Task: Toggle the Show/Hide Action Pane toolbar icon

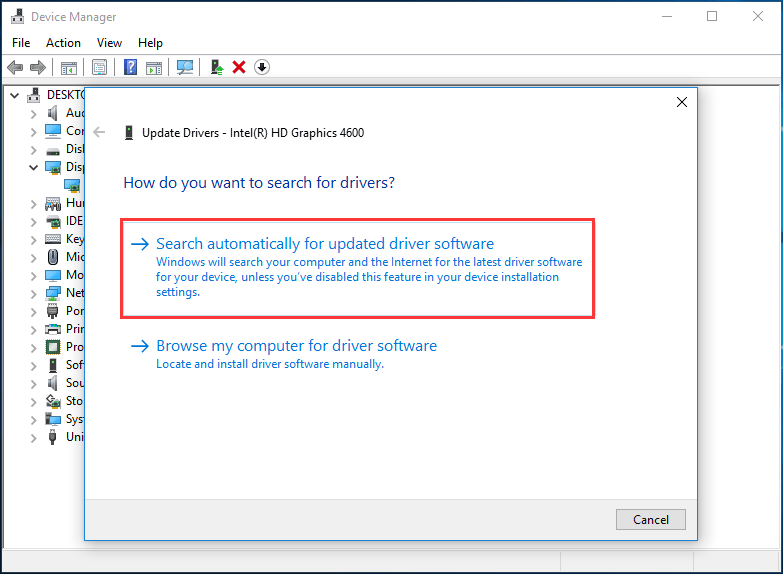Action: click(x=154, y=67)
